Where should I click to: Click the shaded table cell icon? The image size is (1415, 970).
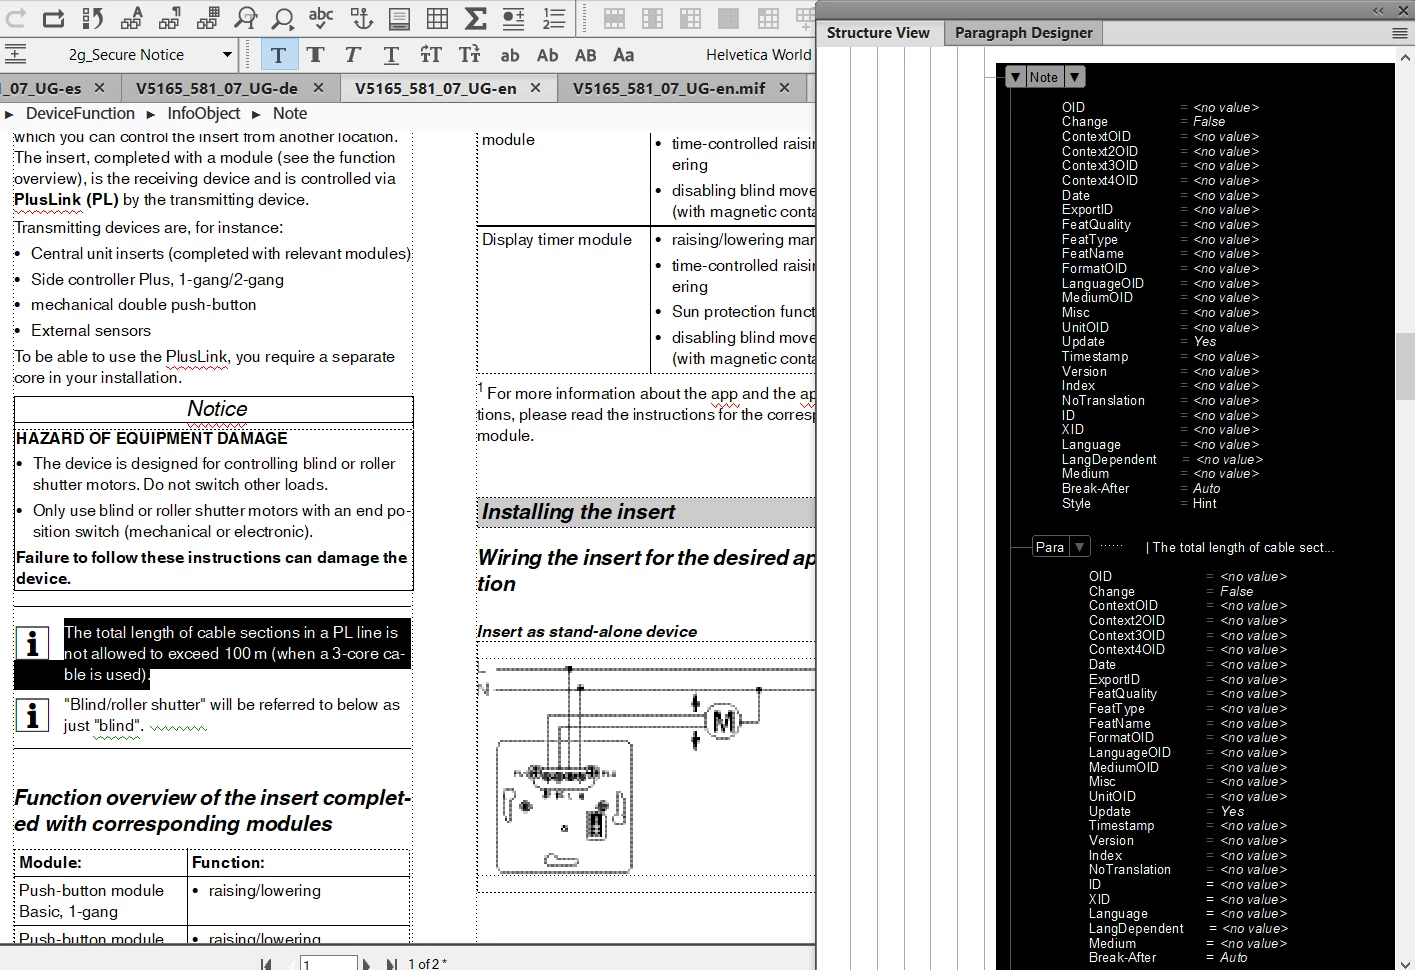(x=729, y=17)
